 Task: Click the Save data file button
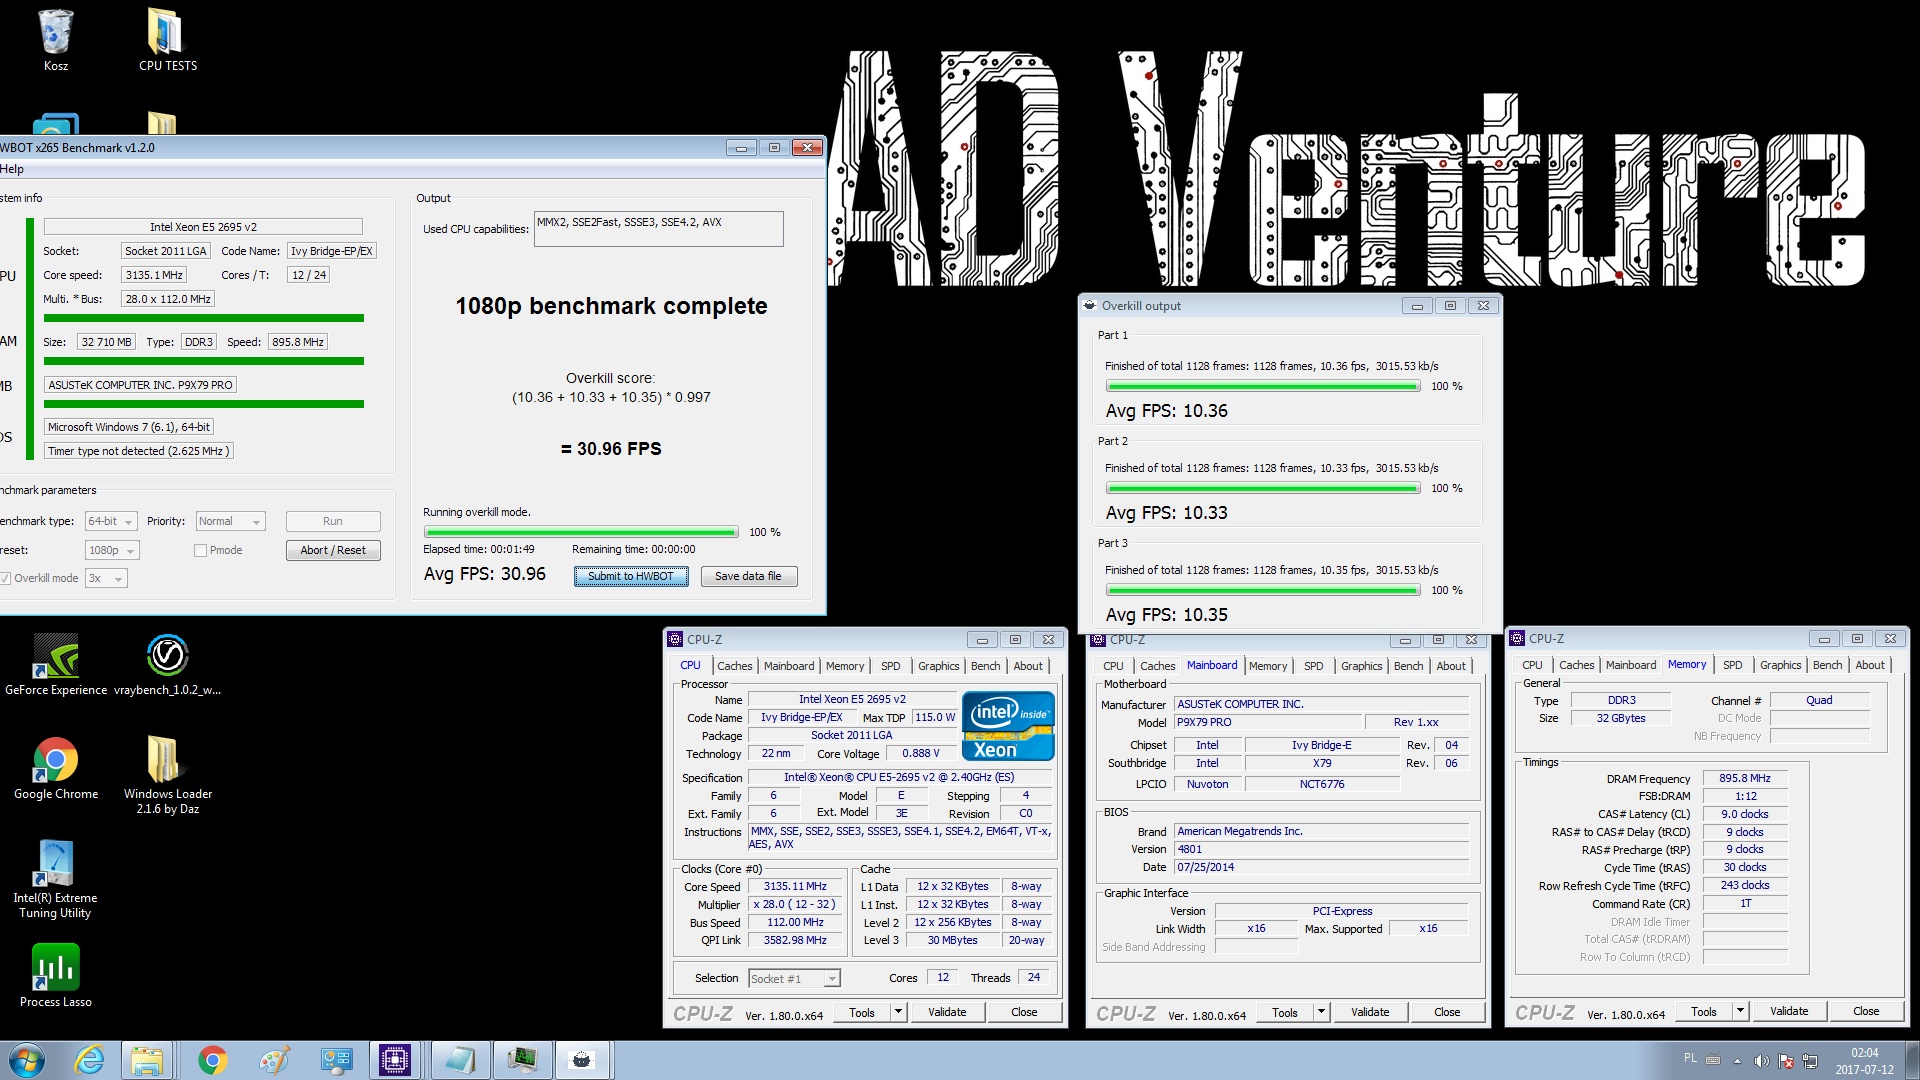click(748, 576)
